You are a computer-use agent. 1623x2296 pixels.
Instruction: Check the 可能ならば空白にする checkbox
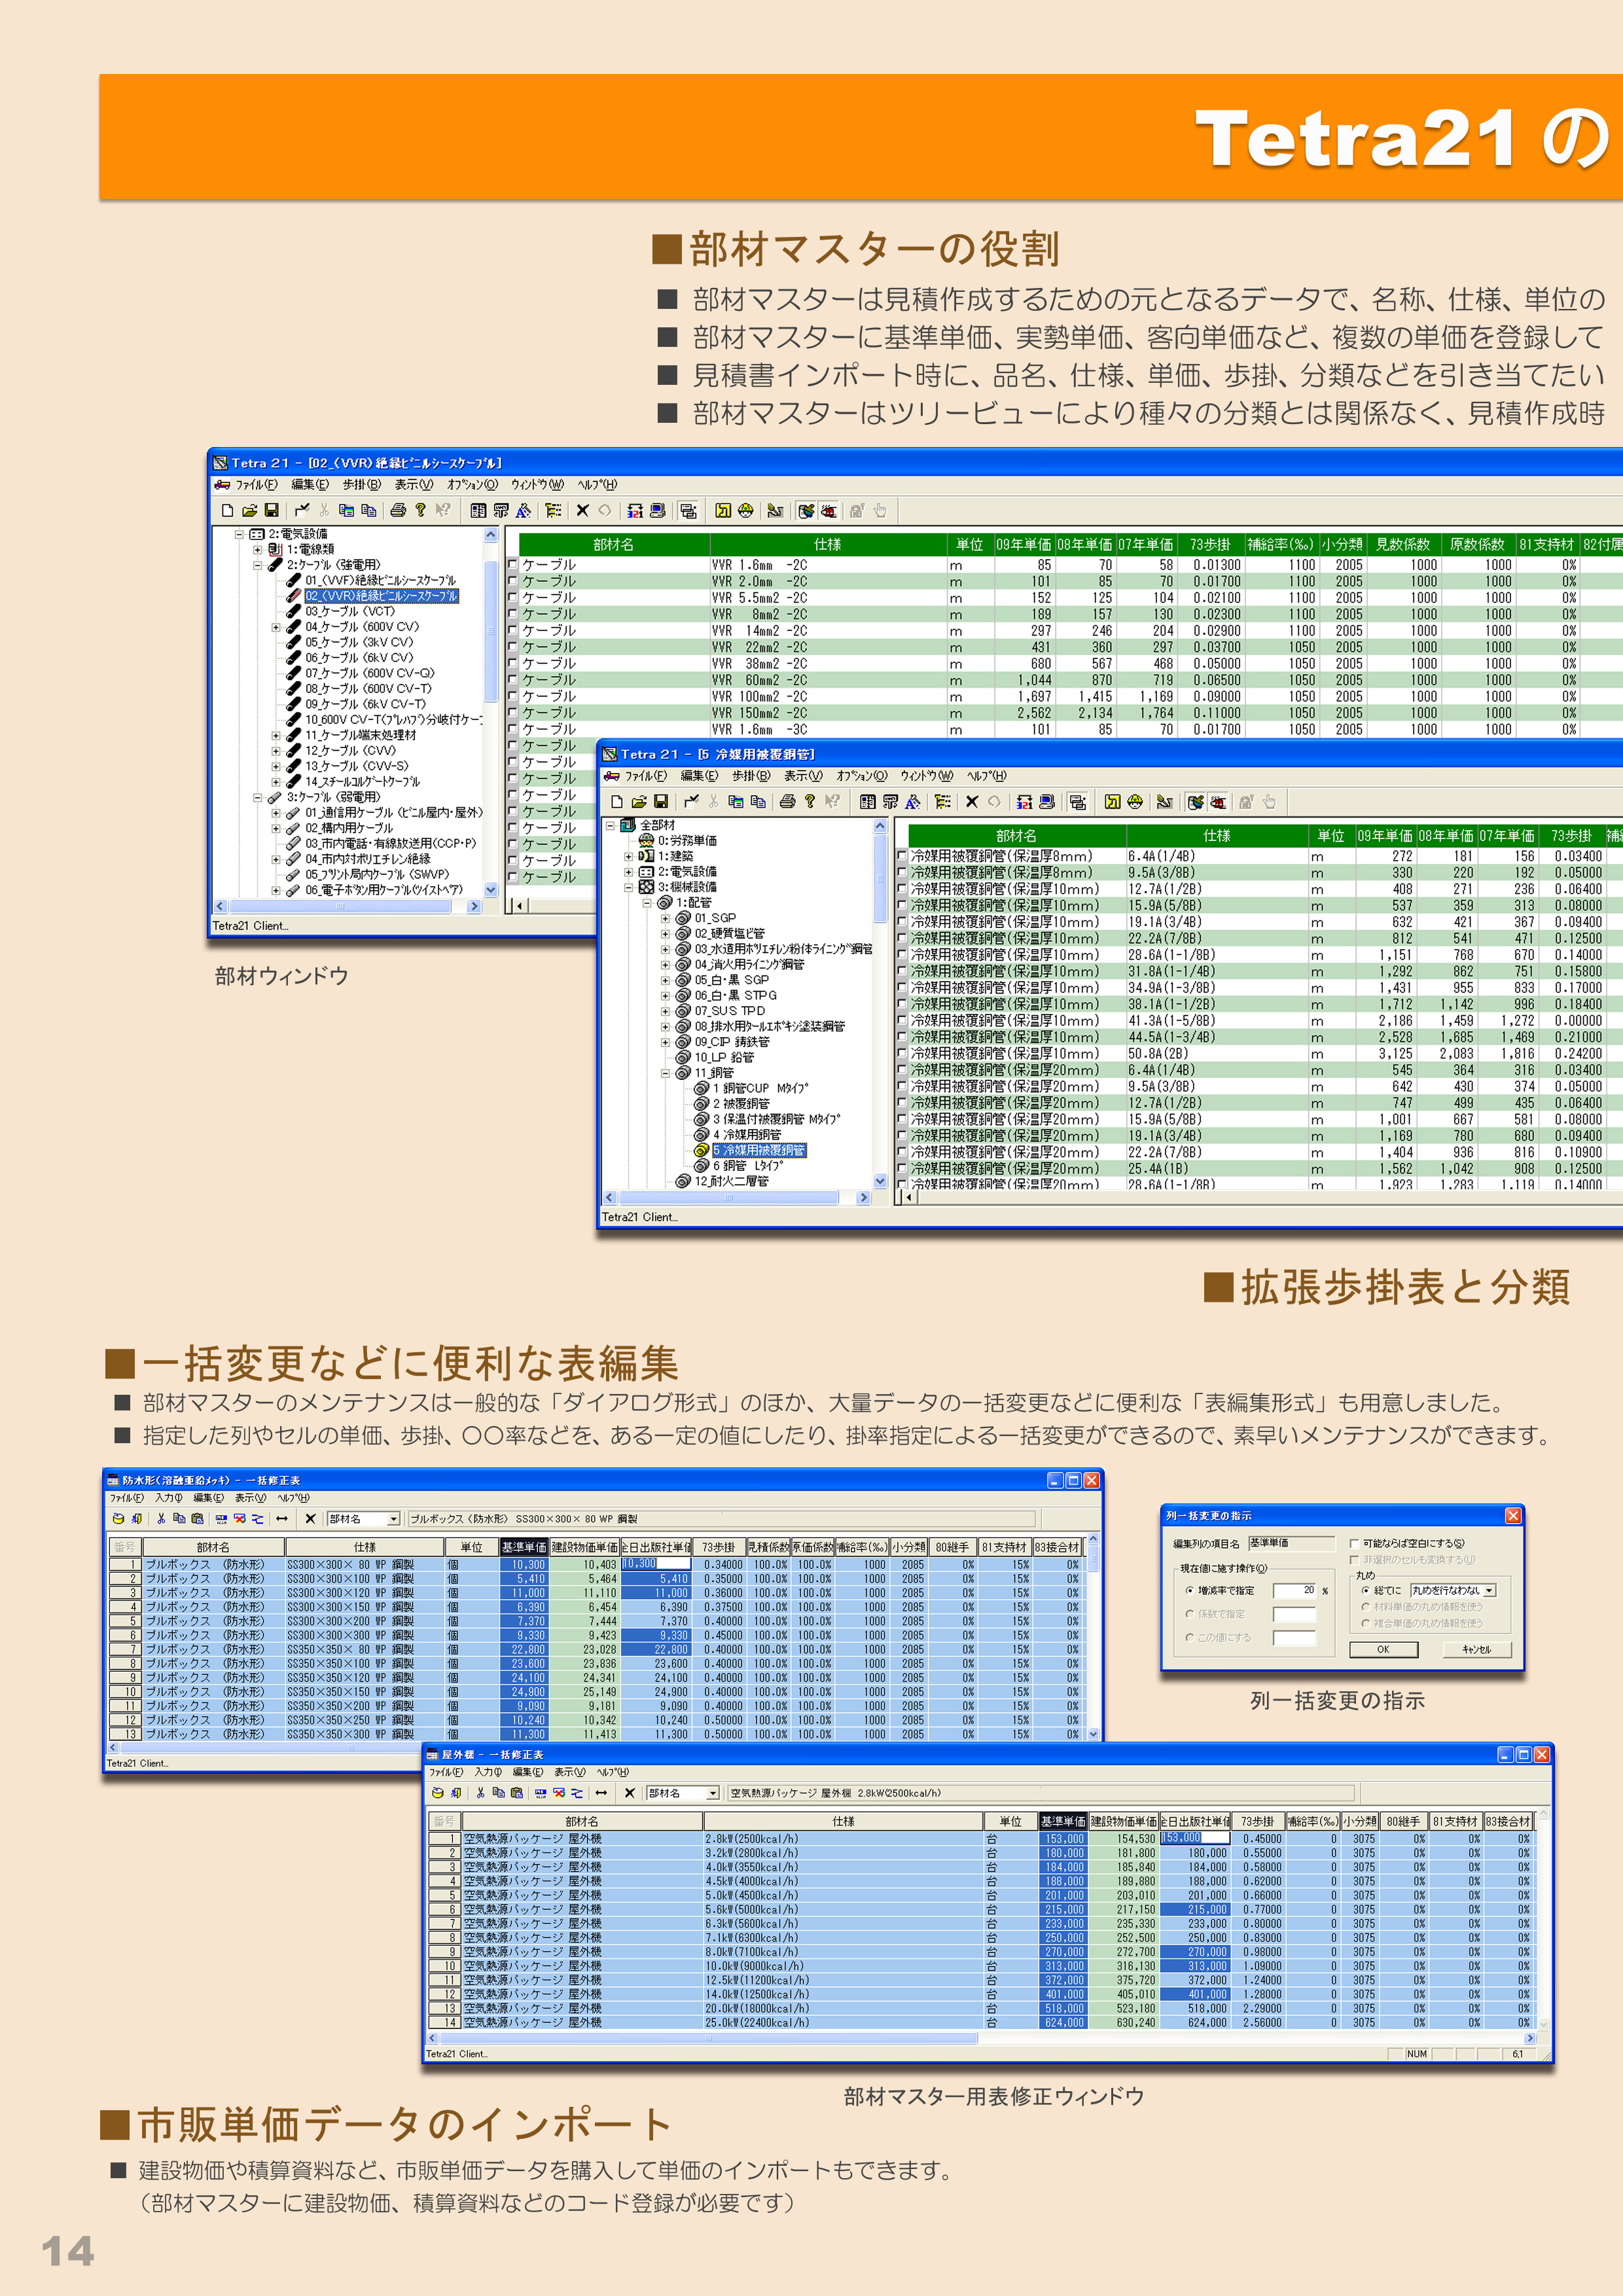click(x=1354, y=1543)
